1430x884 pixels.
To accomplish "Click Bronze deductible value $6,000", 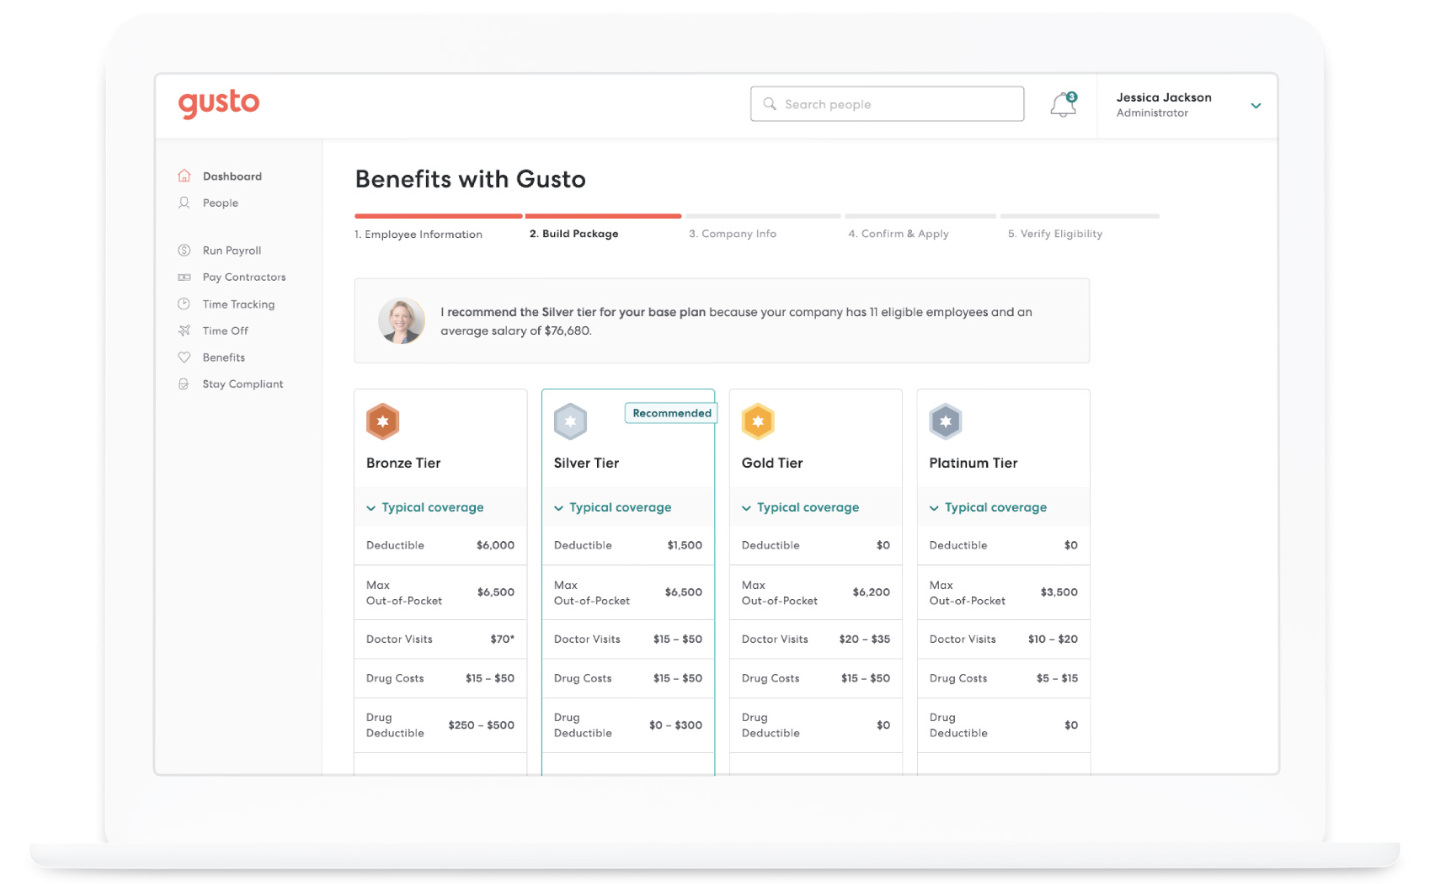I will click(495, 545).
